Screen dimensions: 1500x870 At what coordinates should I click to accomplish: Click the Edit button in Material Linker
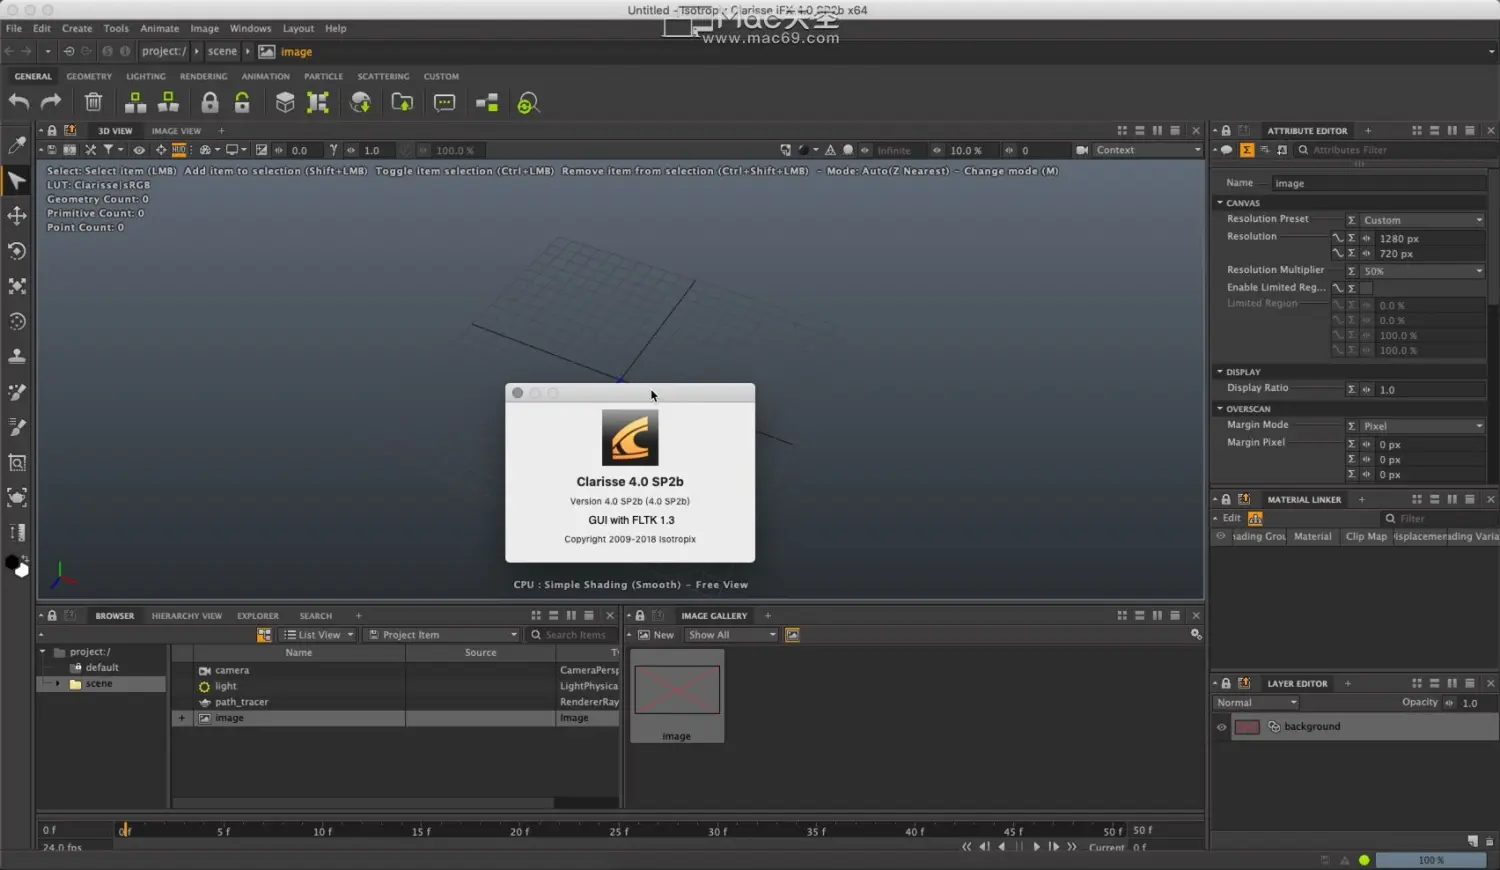coord(1231,518)
